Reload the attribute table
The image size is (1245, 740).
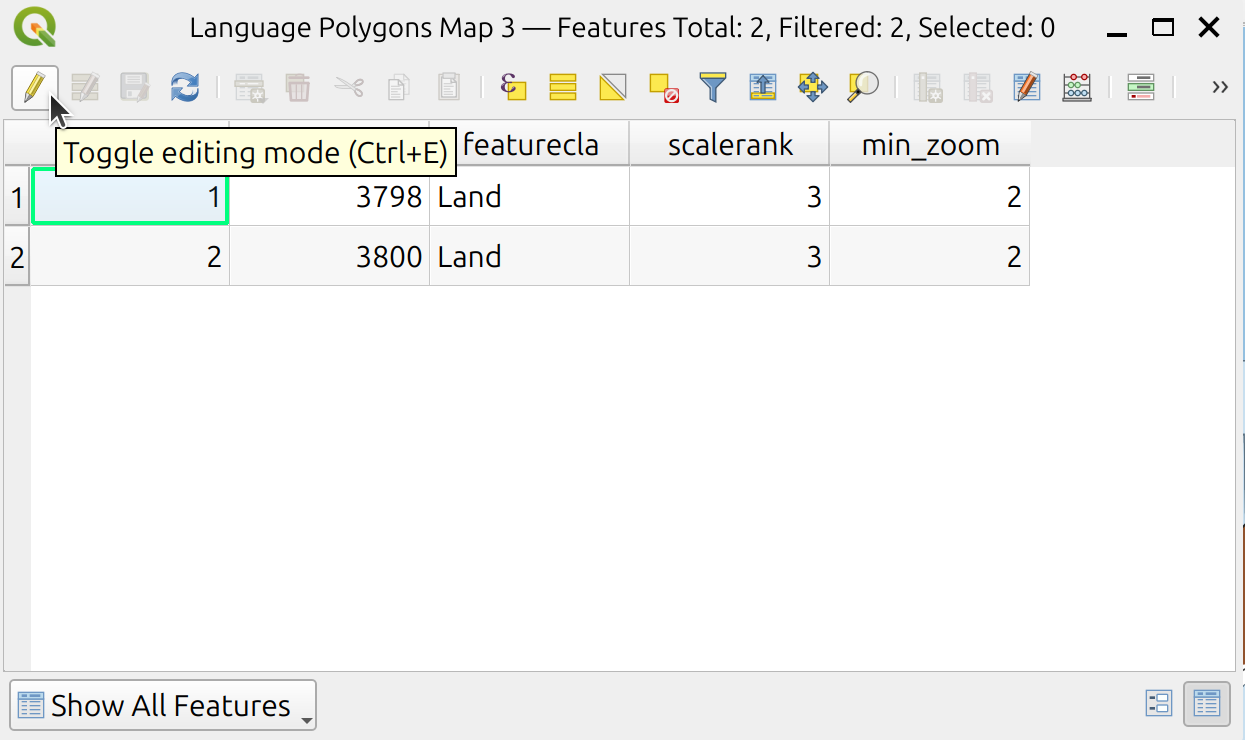click(x=184, y=87)
